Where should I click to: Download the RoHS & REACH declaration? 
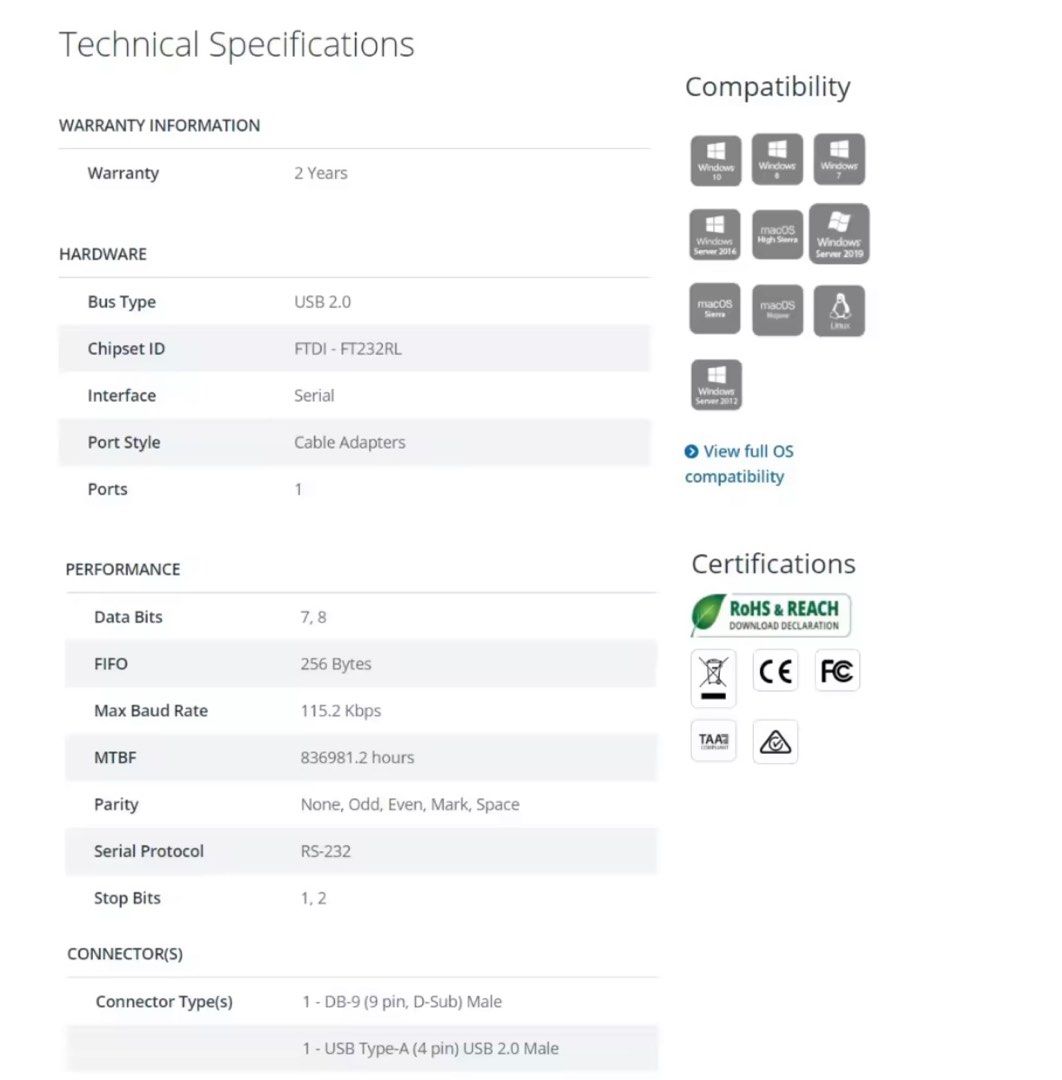tap(771, 615)
